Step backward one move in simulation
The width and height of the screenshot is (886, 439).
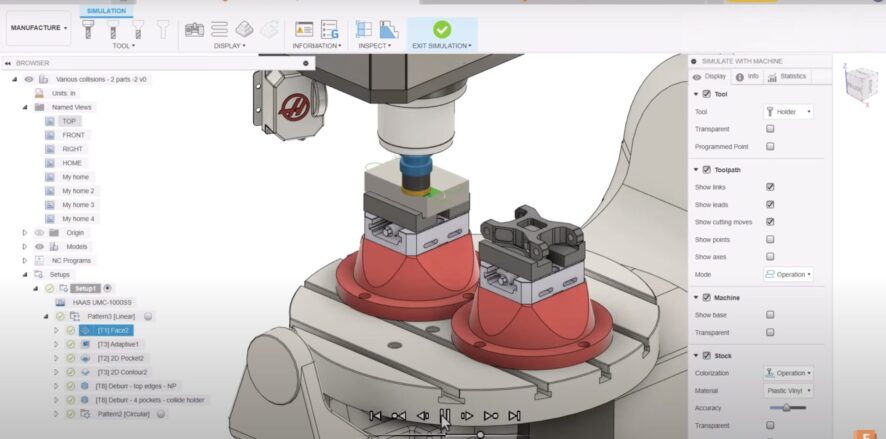tap(422, 416)
